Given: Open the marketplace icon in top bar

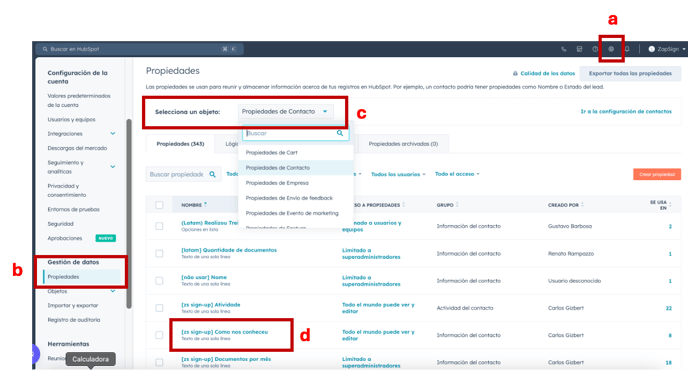Looking at the screenshot, I should 579,49.
